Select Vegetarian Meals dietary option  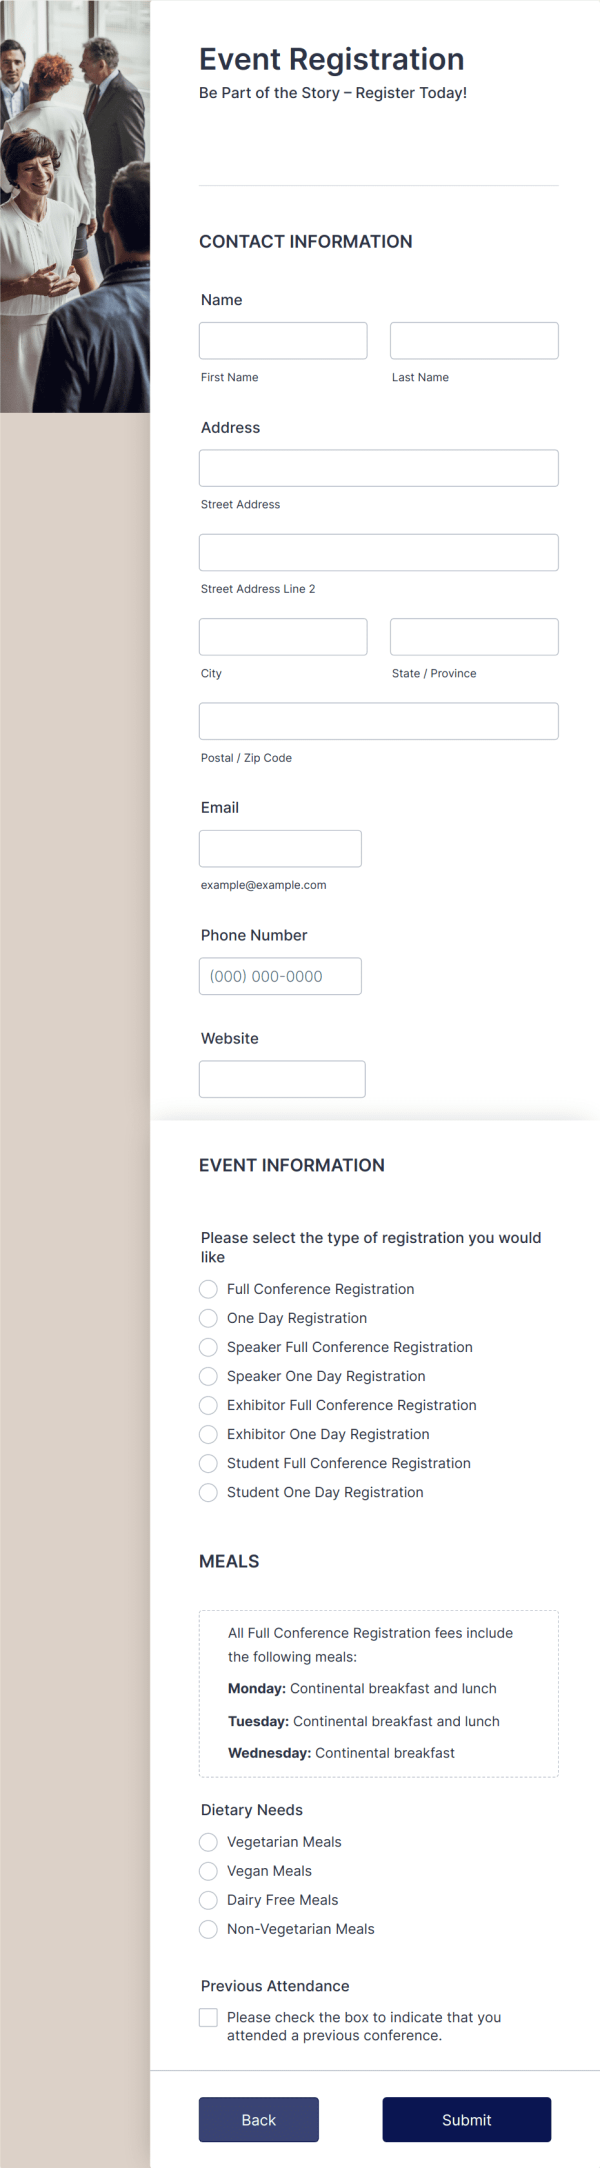pyautogui.click(x=208, y=1842)
